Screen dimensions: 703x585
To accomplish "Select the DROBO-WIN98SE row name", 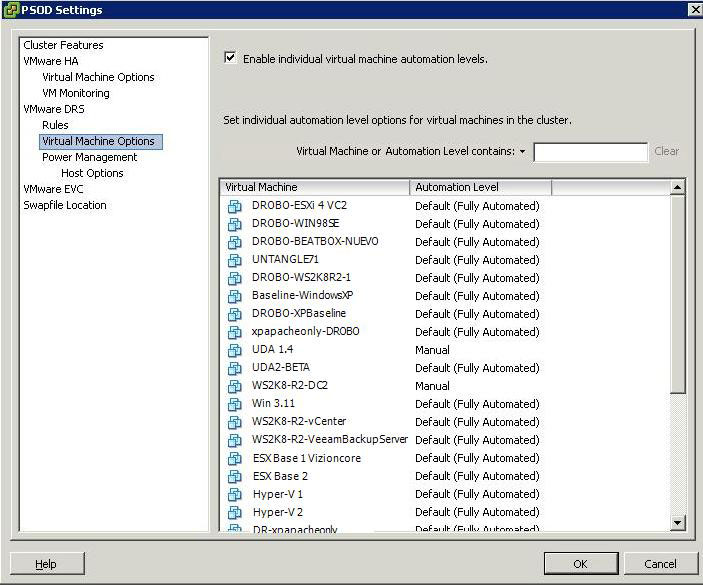I will pyautogui.click(x=295, y=223).
